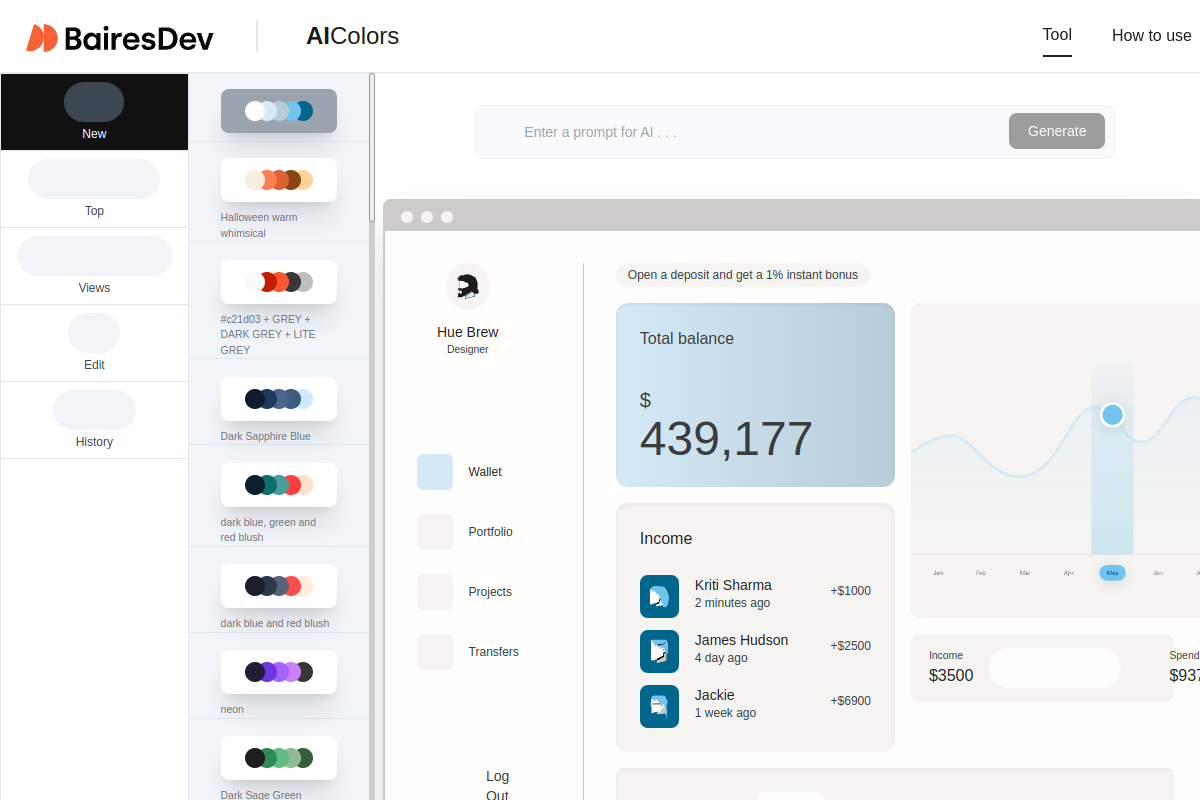Select the #c21d03 grey palette swatch
This screenshot has height=800, width=1200.
click(x=279, y=282)
